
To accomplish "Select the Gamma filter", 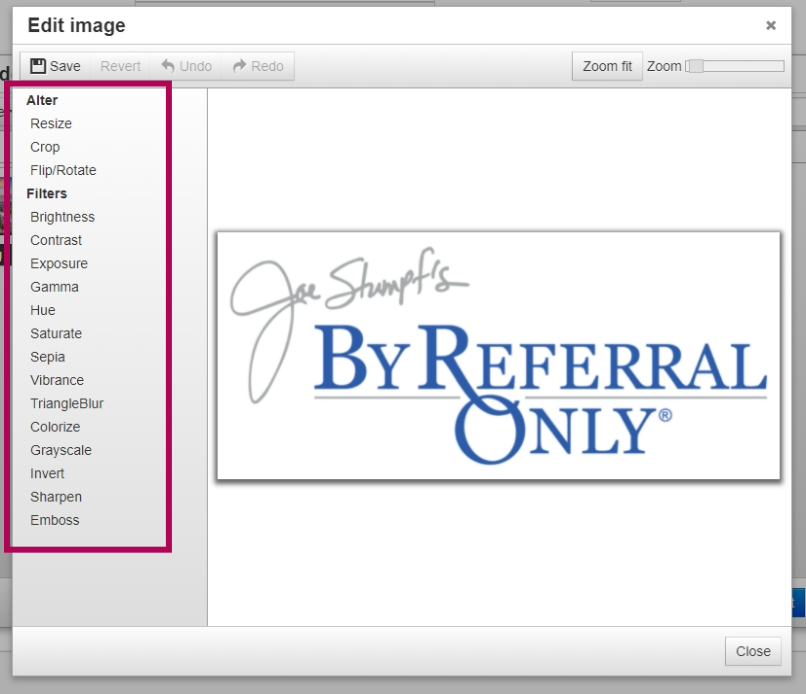I will coord(54,287).
